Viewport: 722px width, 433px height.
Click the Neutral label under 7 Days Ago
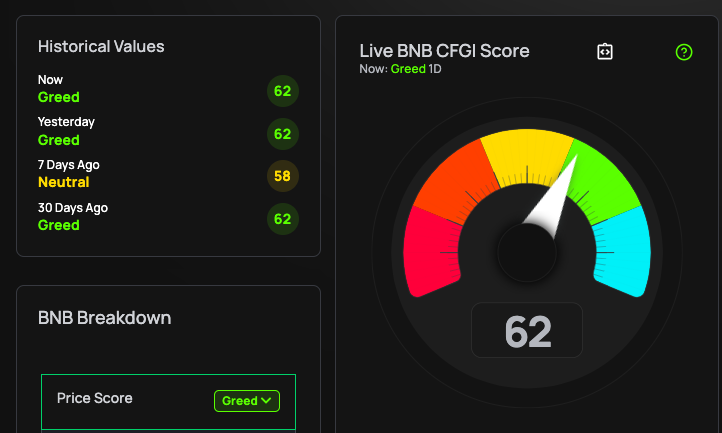(64, 183)
